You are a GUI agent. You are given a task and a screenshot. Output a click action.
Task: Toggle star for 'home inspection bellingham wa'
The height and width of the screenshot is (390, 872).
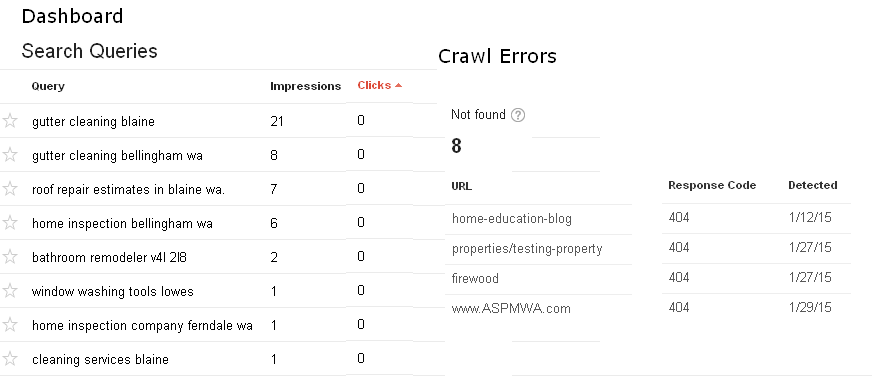click(10, 223)
